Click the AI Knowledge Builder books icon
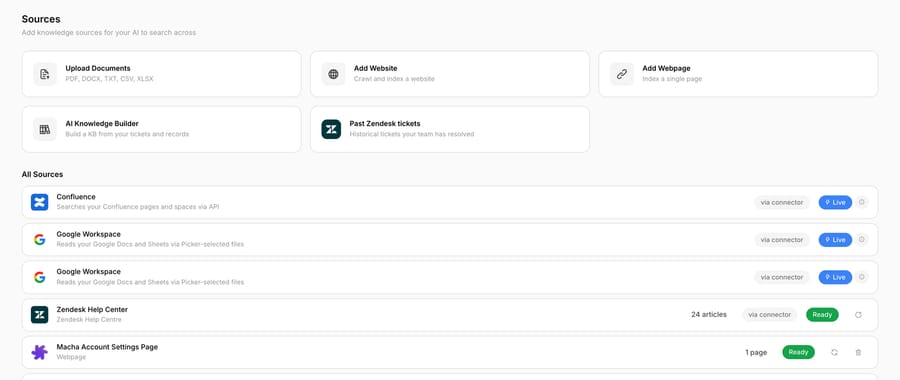The image size is (900, 380). (45, 129)
